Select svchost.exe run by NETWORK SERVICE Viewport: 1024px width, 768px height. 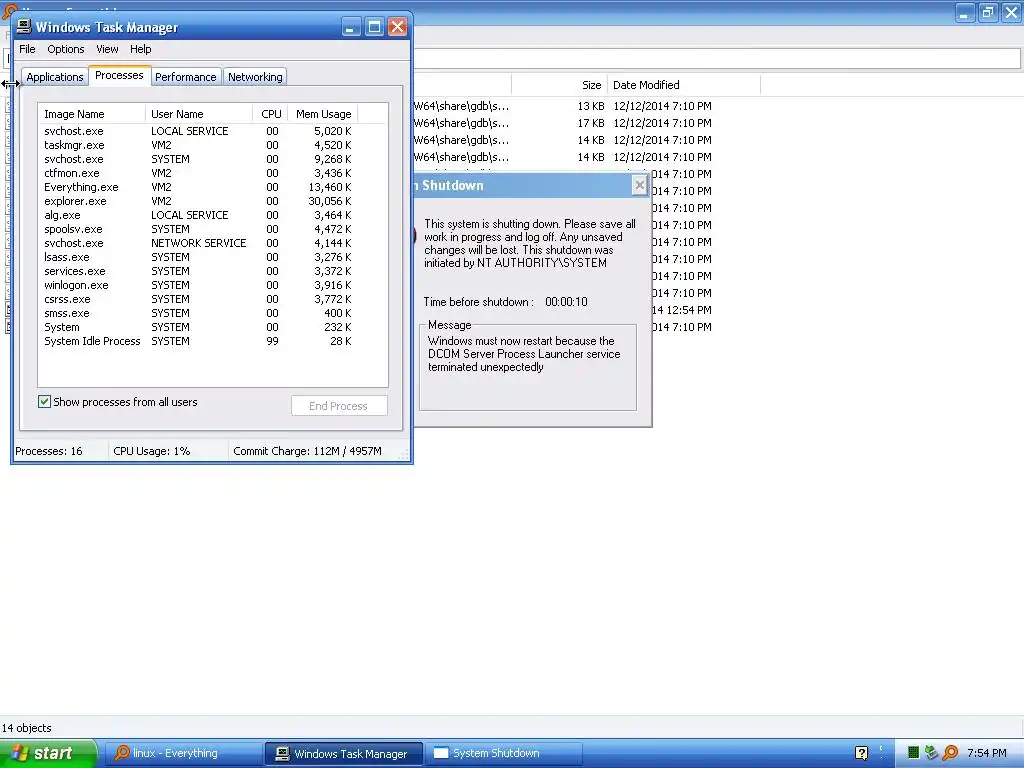pos(198,243)
